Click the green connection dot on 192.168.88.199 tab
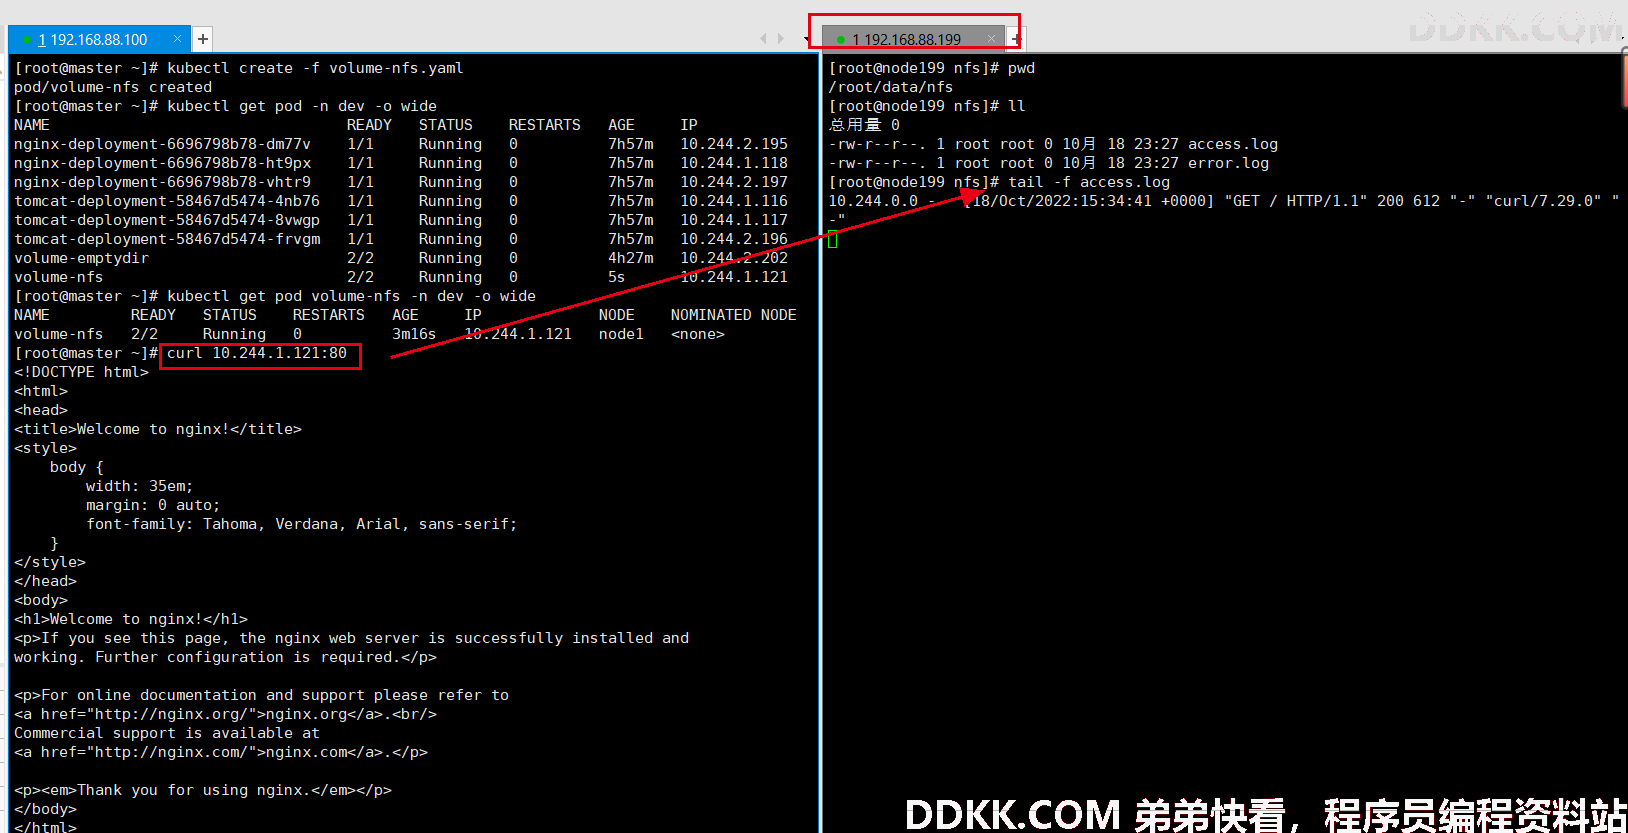 click(x=841, y=40)
